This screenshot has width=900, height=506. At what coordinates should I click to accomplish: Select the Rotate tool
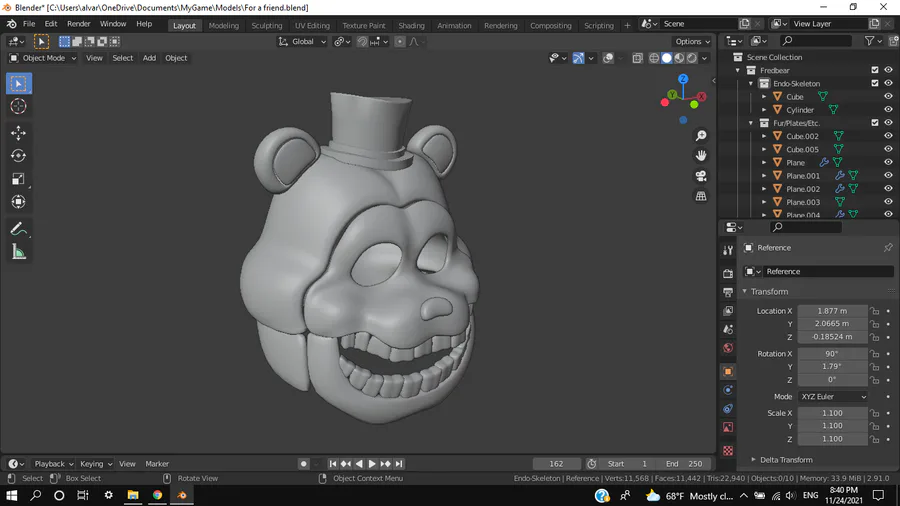point(18,156)
